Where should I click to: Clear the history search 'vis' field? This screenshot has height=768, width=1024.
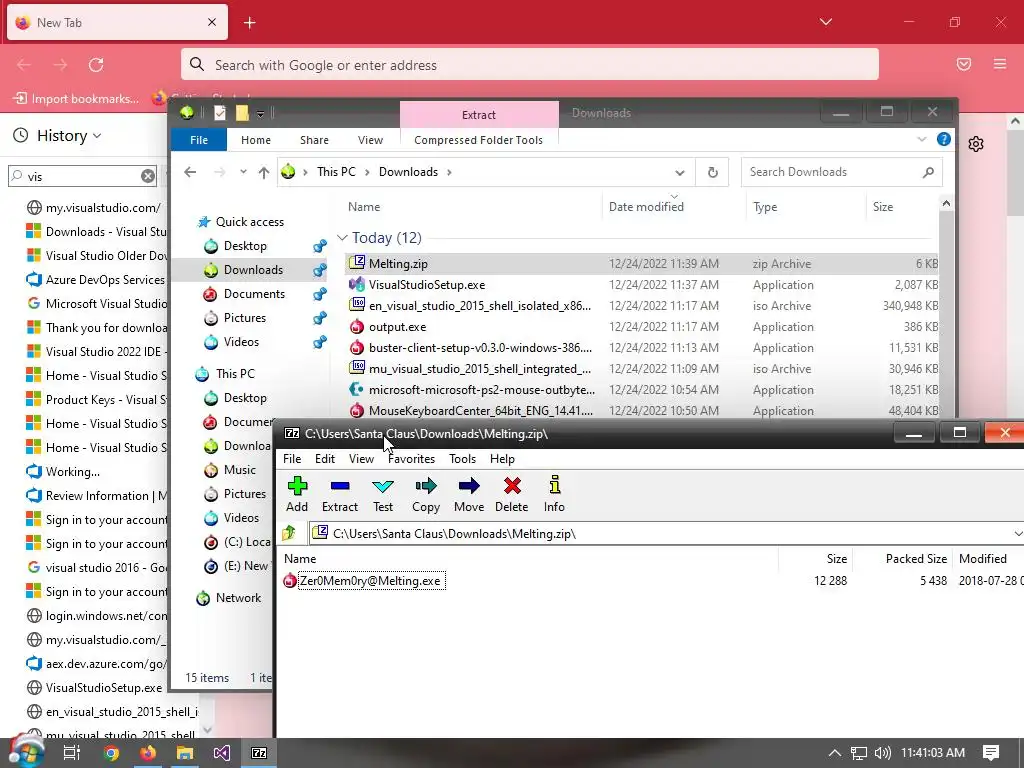pyautogui.click(x=148, y=176)
